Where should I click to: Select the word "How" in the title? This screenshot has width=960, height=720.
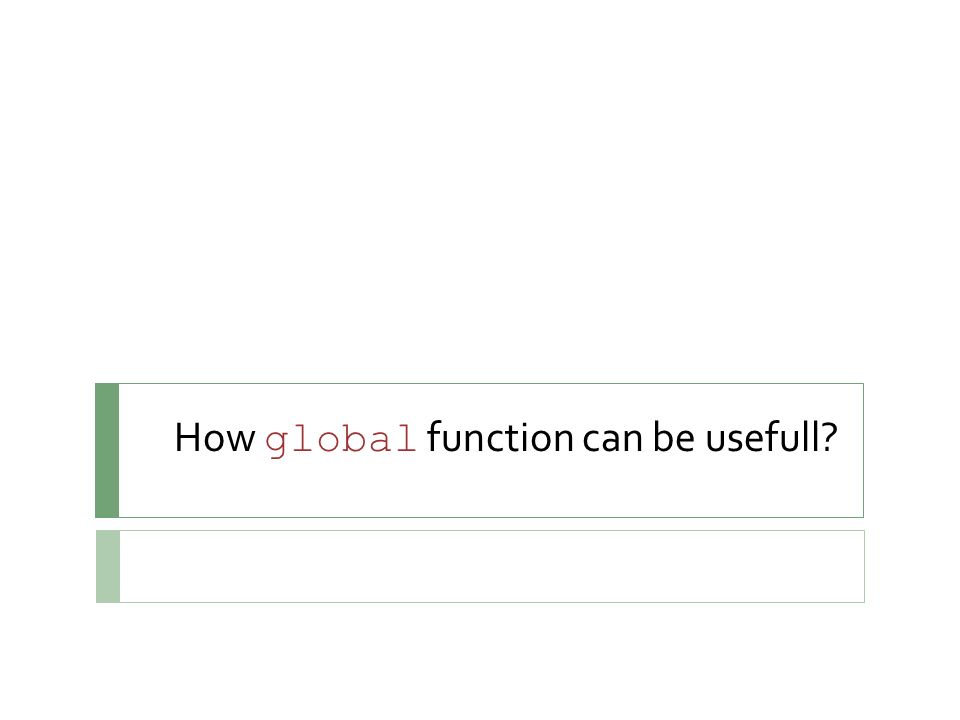[215, 437]
